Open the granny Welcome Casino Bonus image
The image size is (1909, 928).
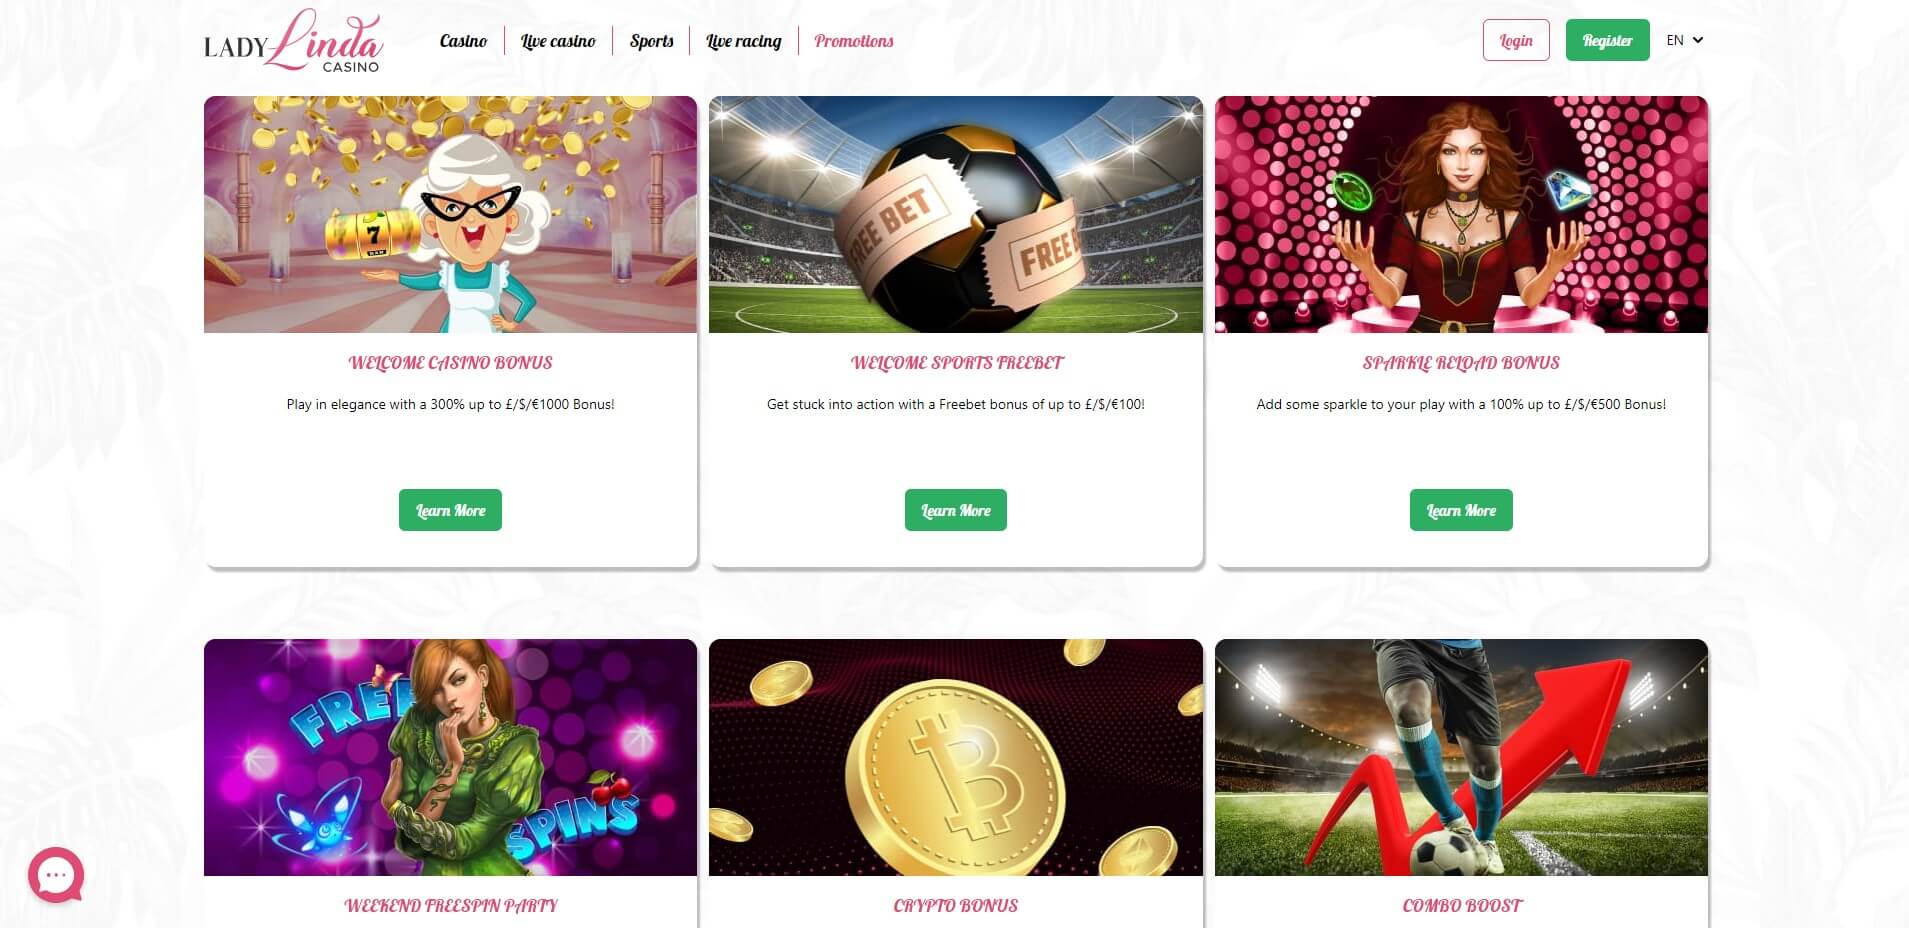450,214
